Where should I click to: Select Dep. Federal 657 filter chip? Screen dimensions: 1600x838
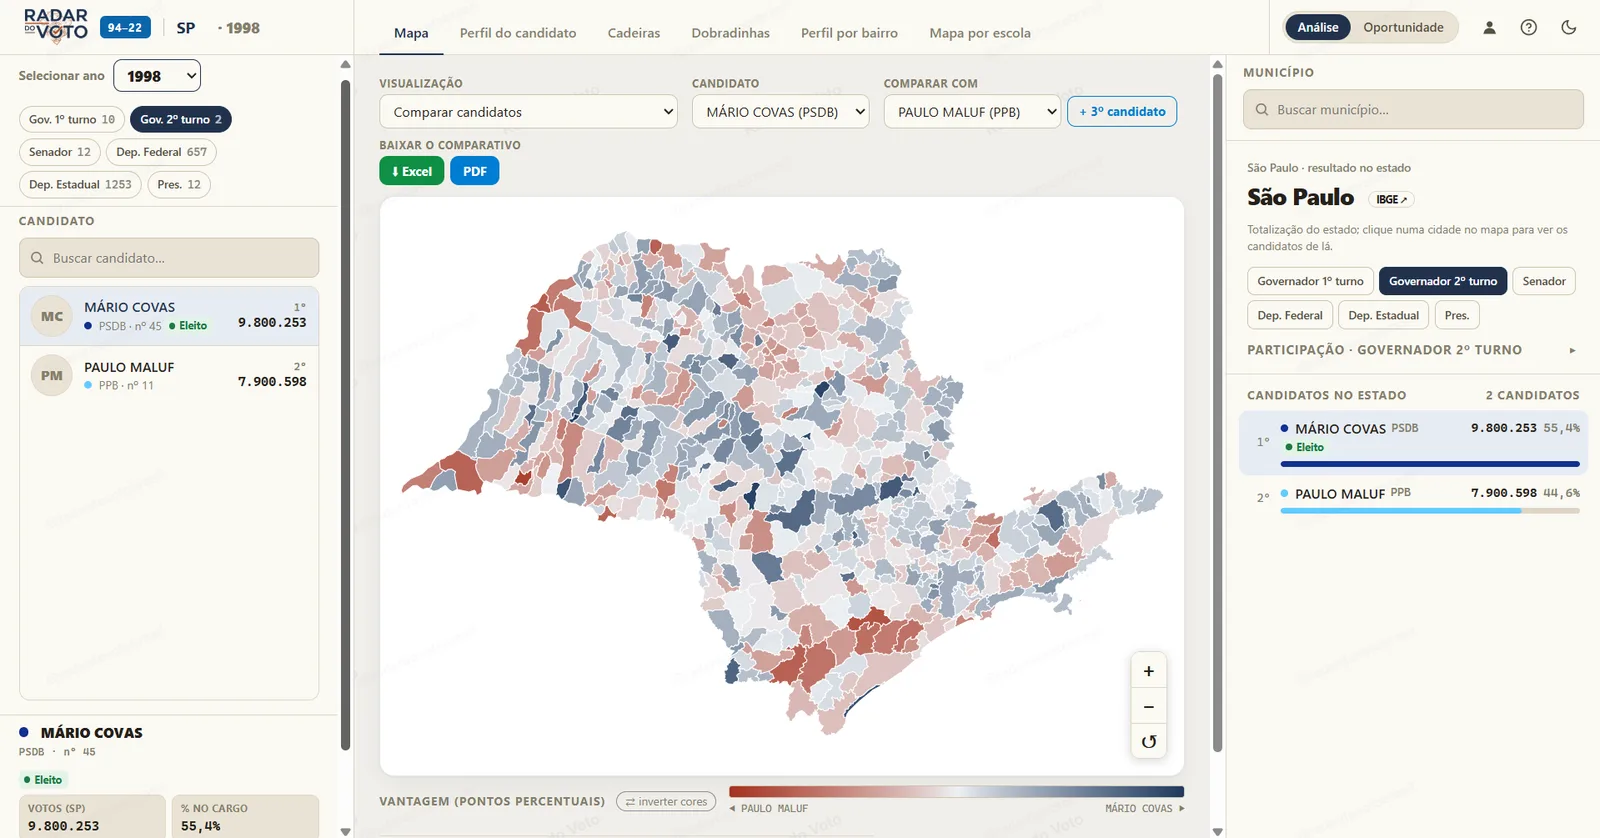pyautogui.click(x=161, y=152)
